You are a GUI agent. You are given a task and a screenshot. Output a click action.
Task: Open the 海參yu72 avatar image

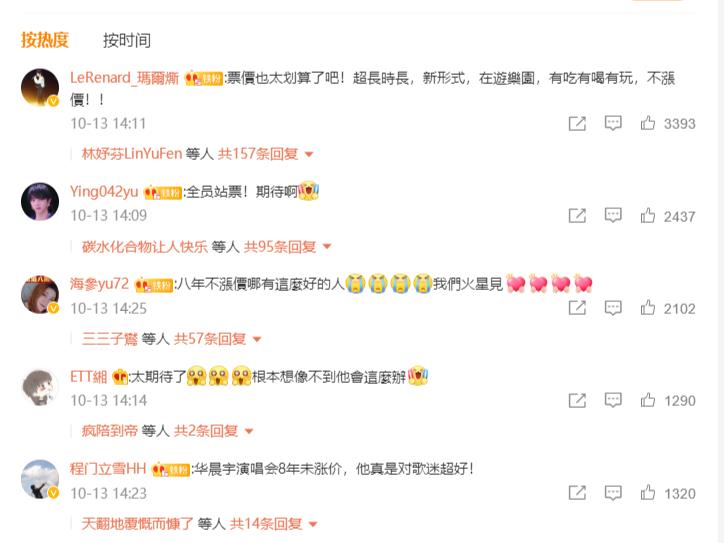point(40,294)
